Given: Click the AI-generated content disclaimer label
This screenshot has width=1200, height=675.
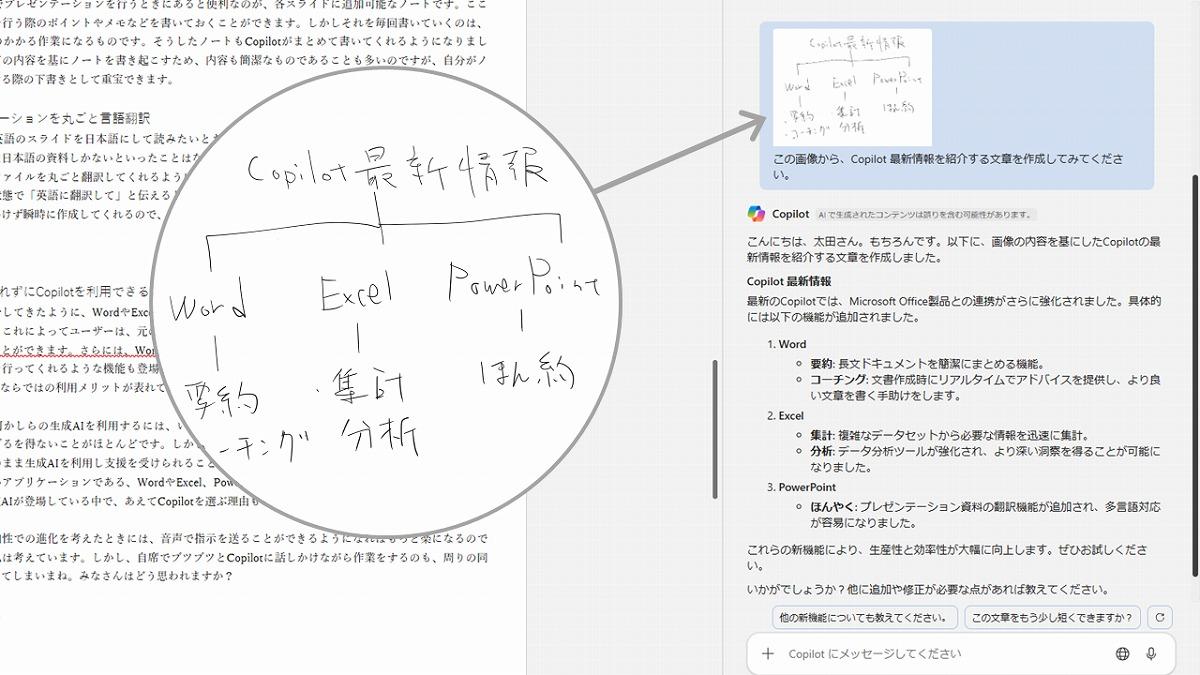Looking at the screenshot, I should (924, 215).
